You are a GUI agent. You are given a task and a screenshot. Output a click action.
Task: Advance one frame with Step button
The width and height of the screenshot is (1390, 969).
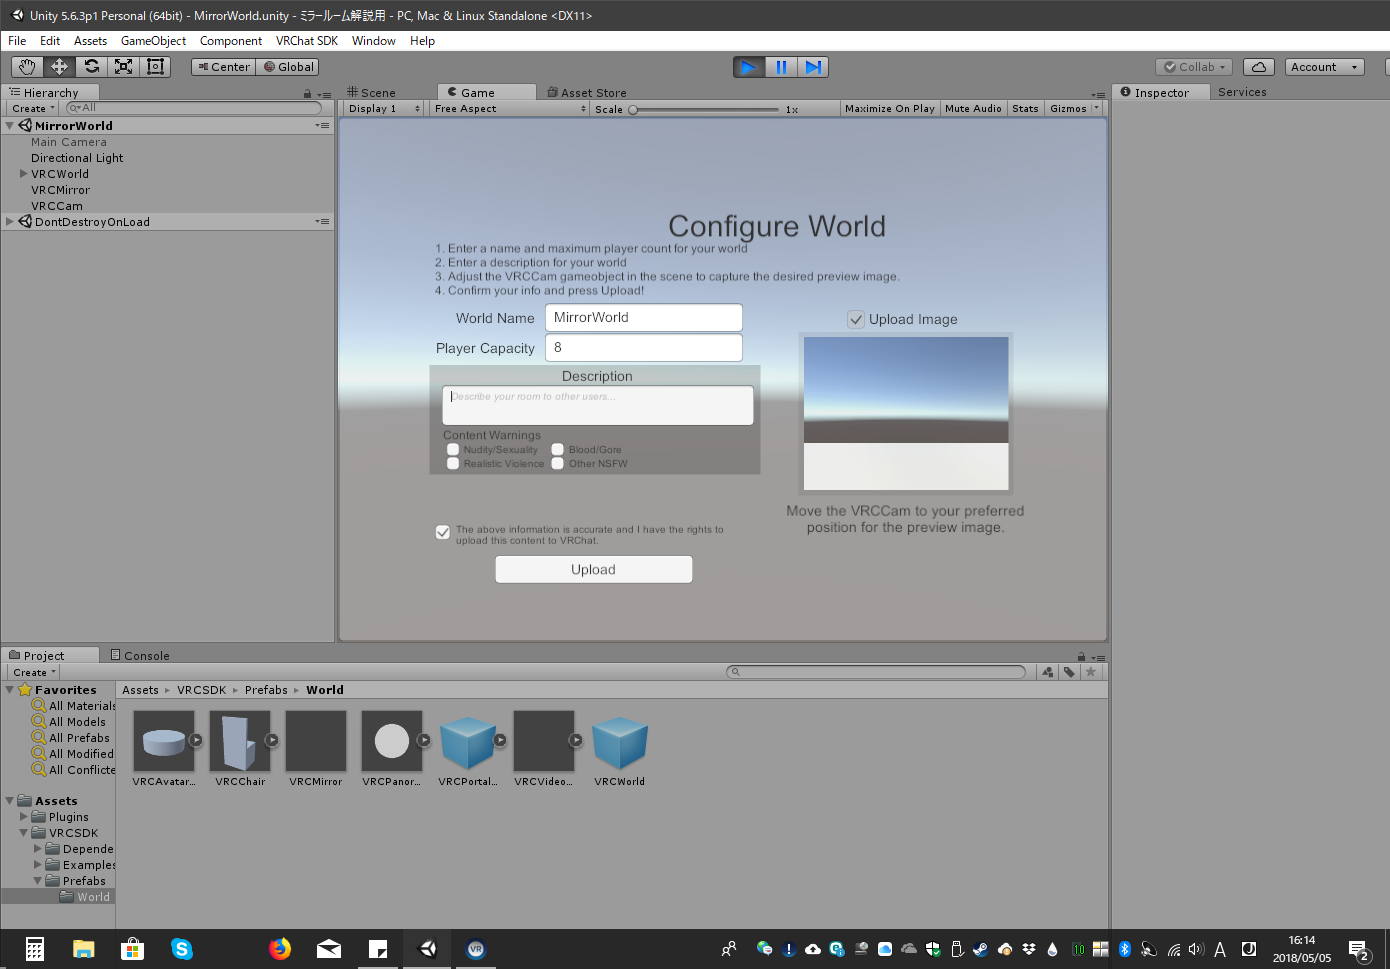[x=813, y=67]
